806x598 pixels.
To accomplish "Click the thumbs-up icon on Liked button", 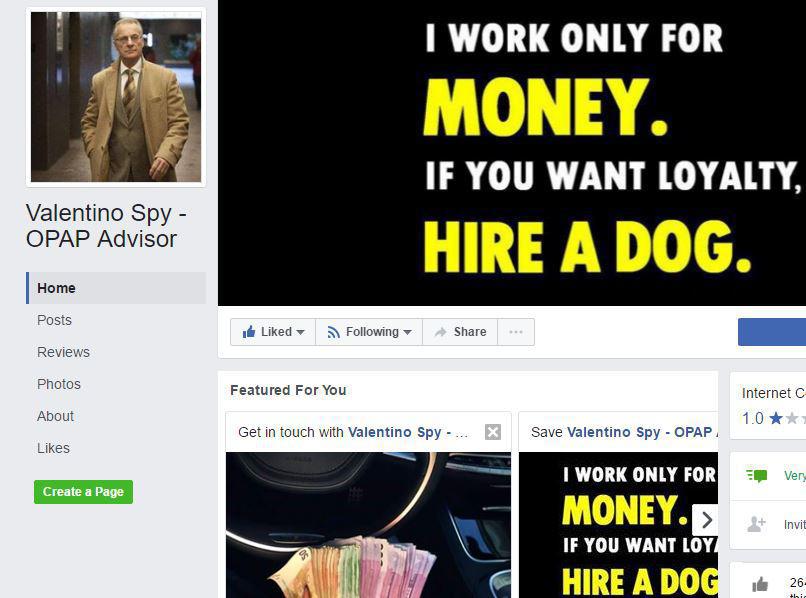I will pos(249,332).
